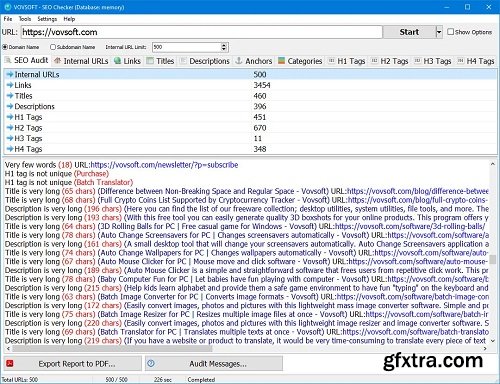The width and height of the screenshot is (500, 384).
Task: Switch to the Titles tab
Action: pos(161,61)
